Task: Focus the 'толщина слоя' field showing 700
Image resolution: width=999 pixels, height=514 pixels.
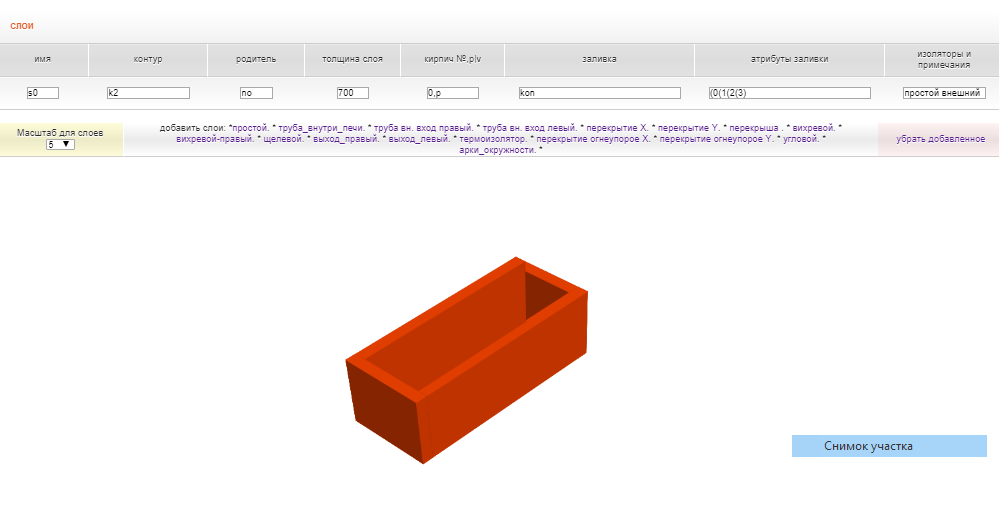Action: coord(352,93)
